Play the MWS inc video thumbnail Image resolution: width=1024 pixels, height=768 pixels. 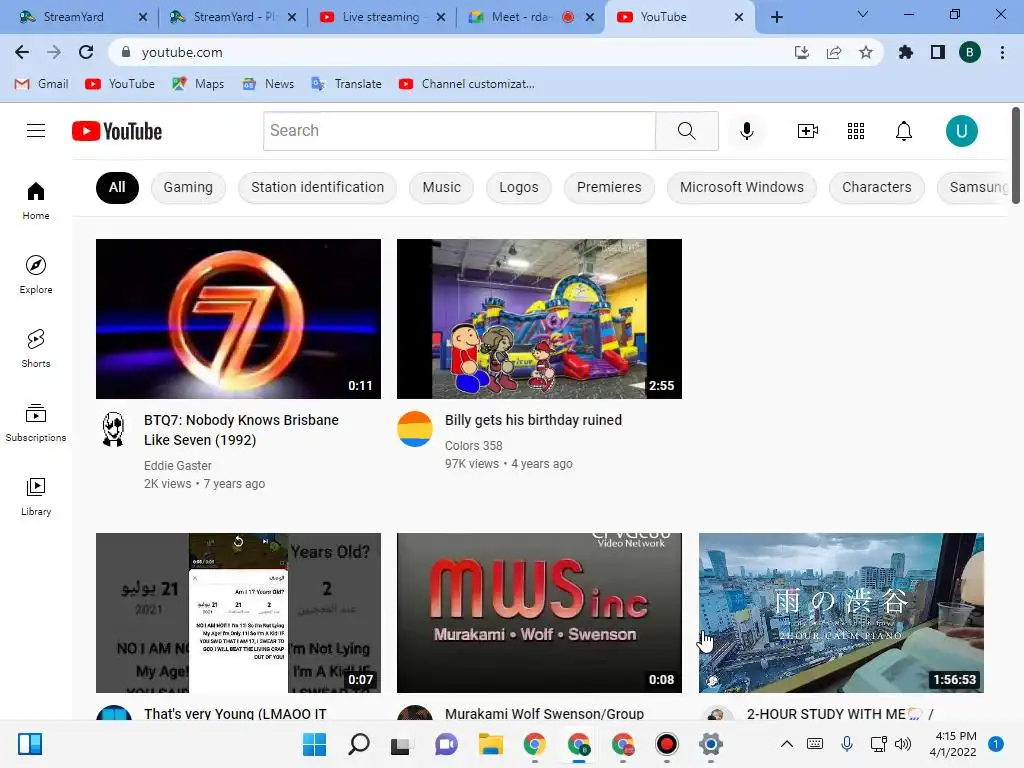coord(539,613)
